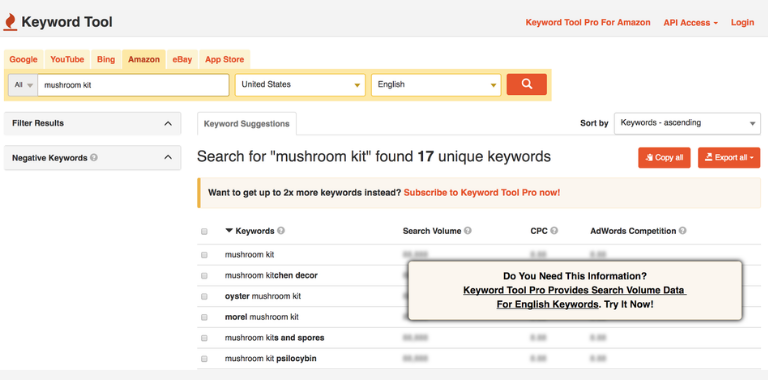Click help icon next to AdWords Competition
The width and height of the screenshot is (768, 380).
click(x=683, y=231)
